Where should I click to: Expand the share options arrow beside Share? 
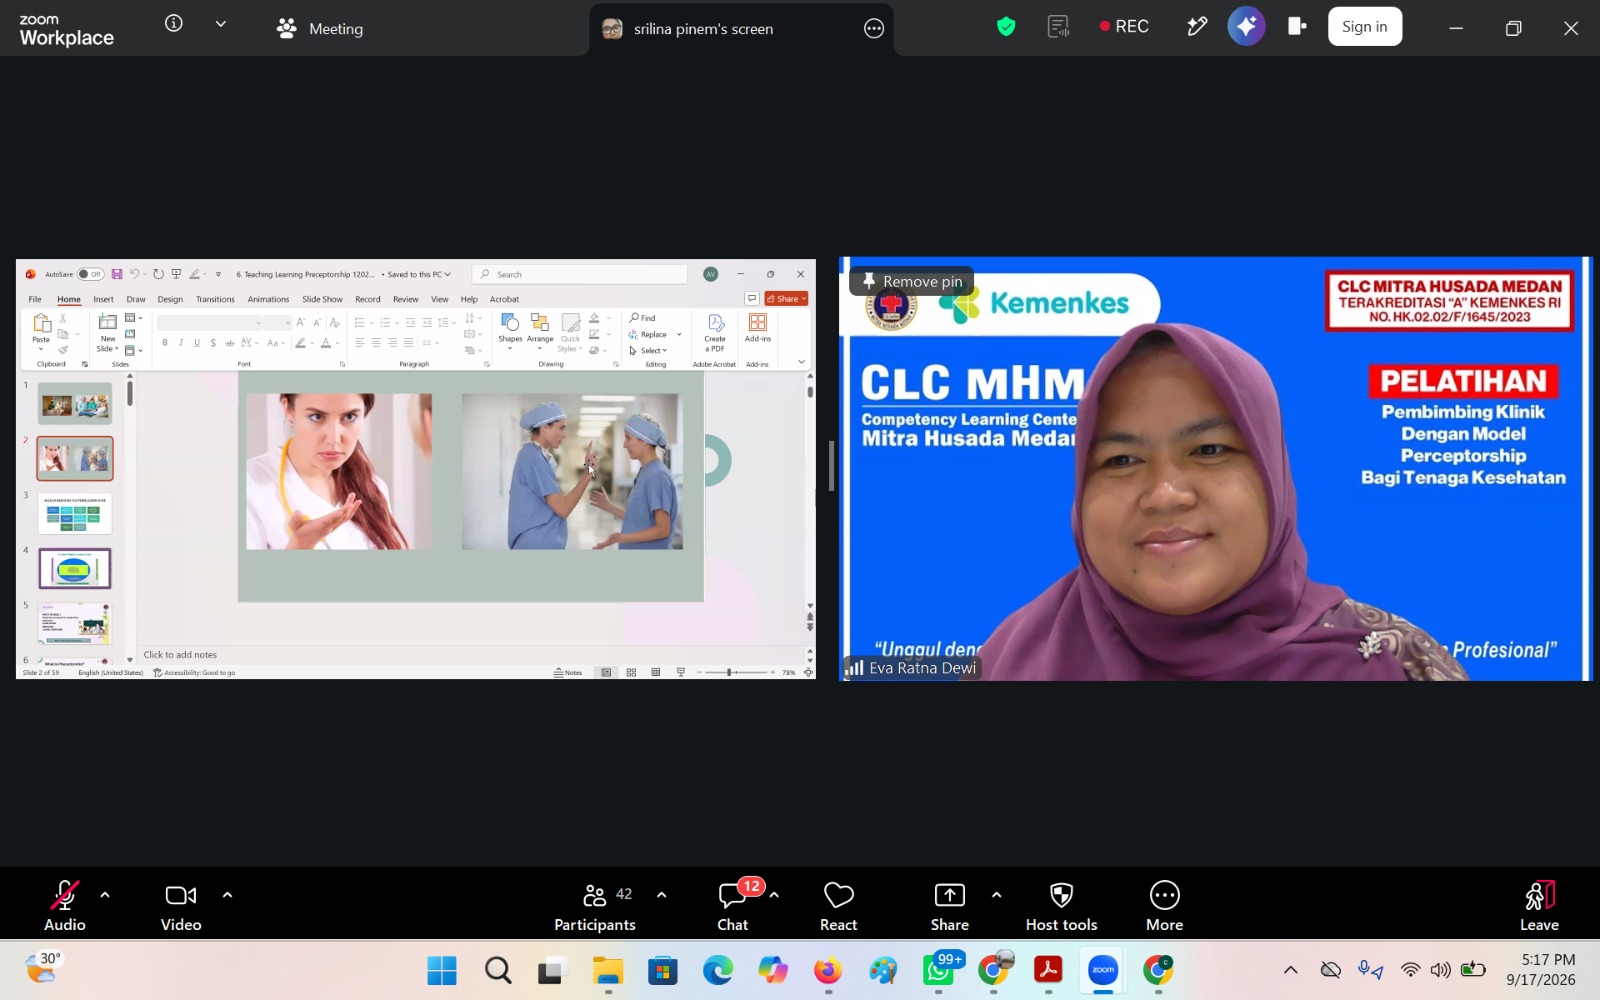pyautogui.click(x=996, y=895)
